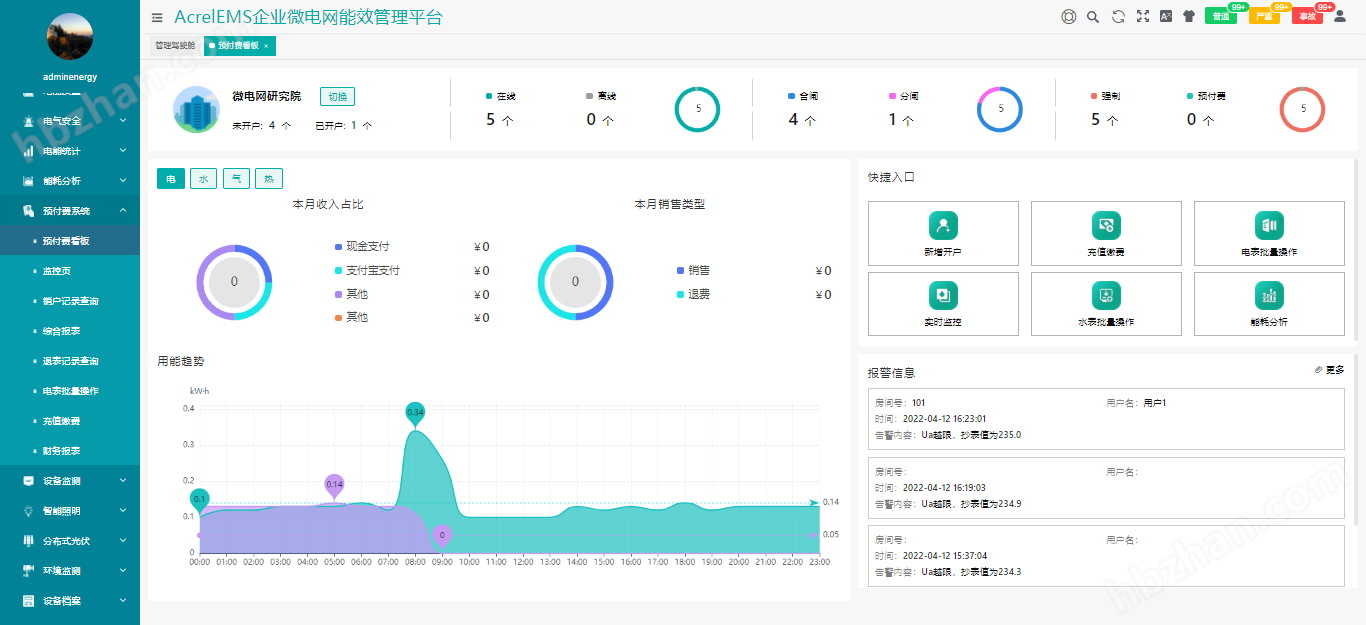Click the 充值缴费 recharge icon in quick entries
1366x625 pixels.
(1106, 227)
